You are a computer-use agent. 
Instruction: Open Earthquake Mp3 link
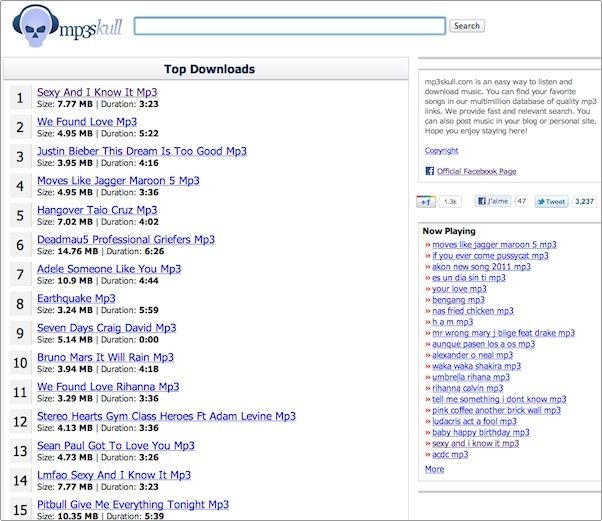pos(76,298)
